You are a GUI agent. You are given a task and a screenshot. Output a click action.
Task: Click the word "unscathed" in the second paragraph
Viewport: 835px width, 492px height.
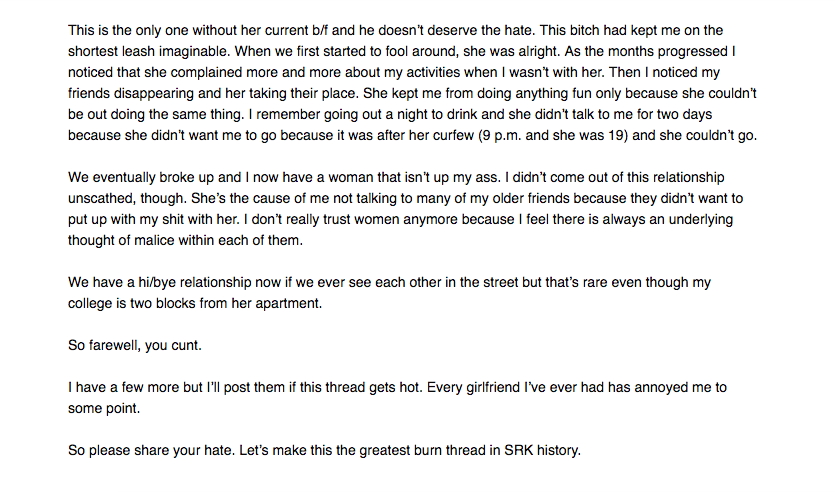(101, 199)
